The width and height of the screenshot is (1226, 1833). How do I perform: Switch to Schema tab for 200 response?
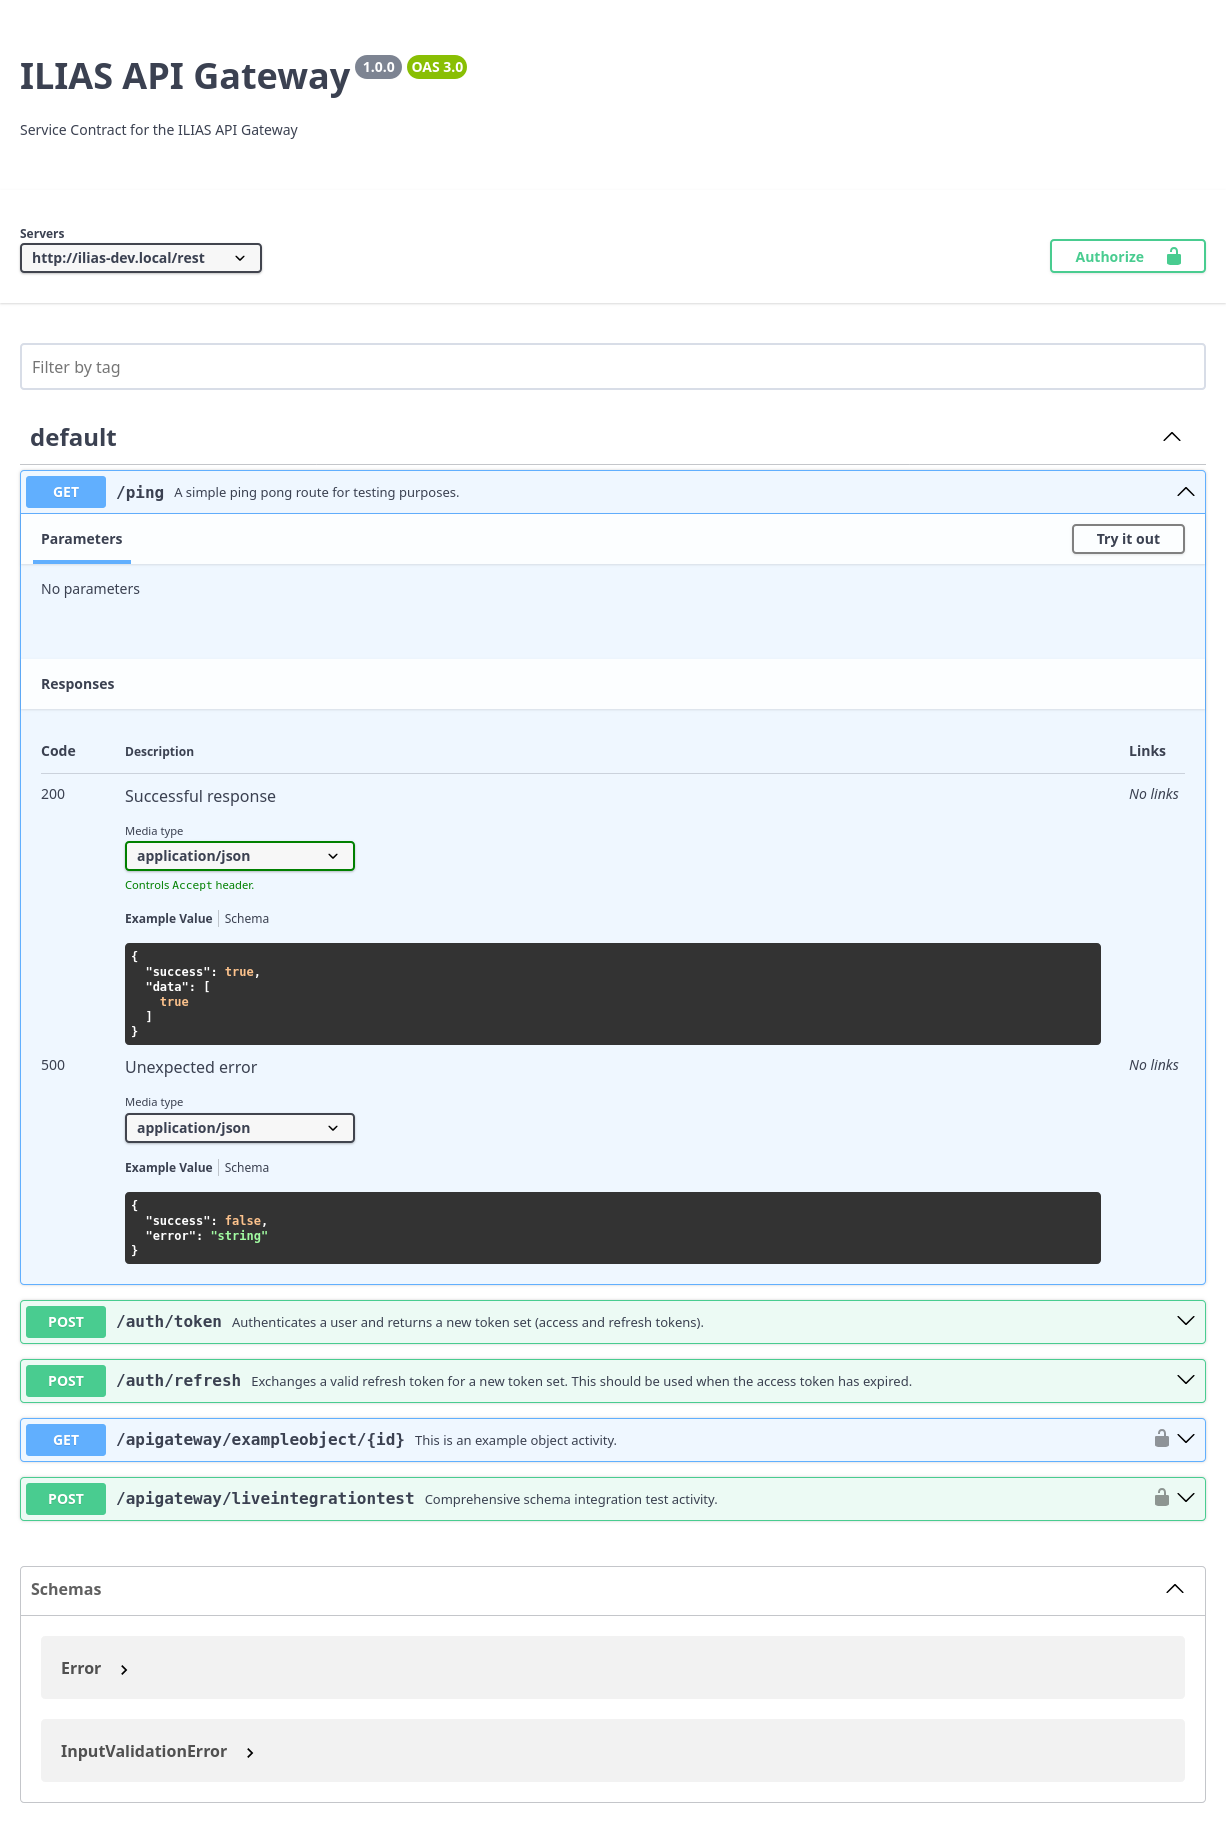click(247, 919)
